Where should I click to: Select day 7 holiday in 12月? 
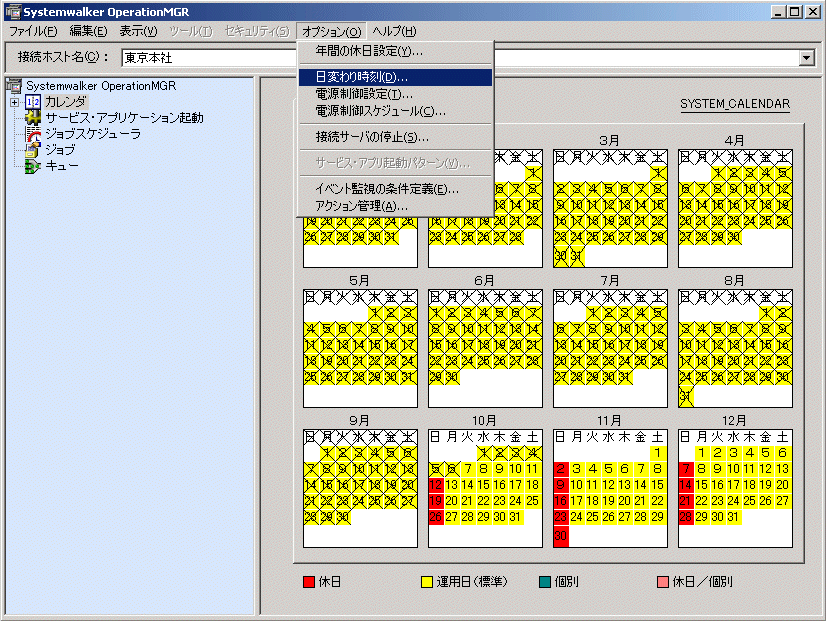[686, 469]
